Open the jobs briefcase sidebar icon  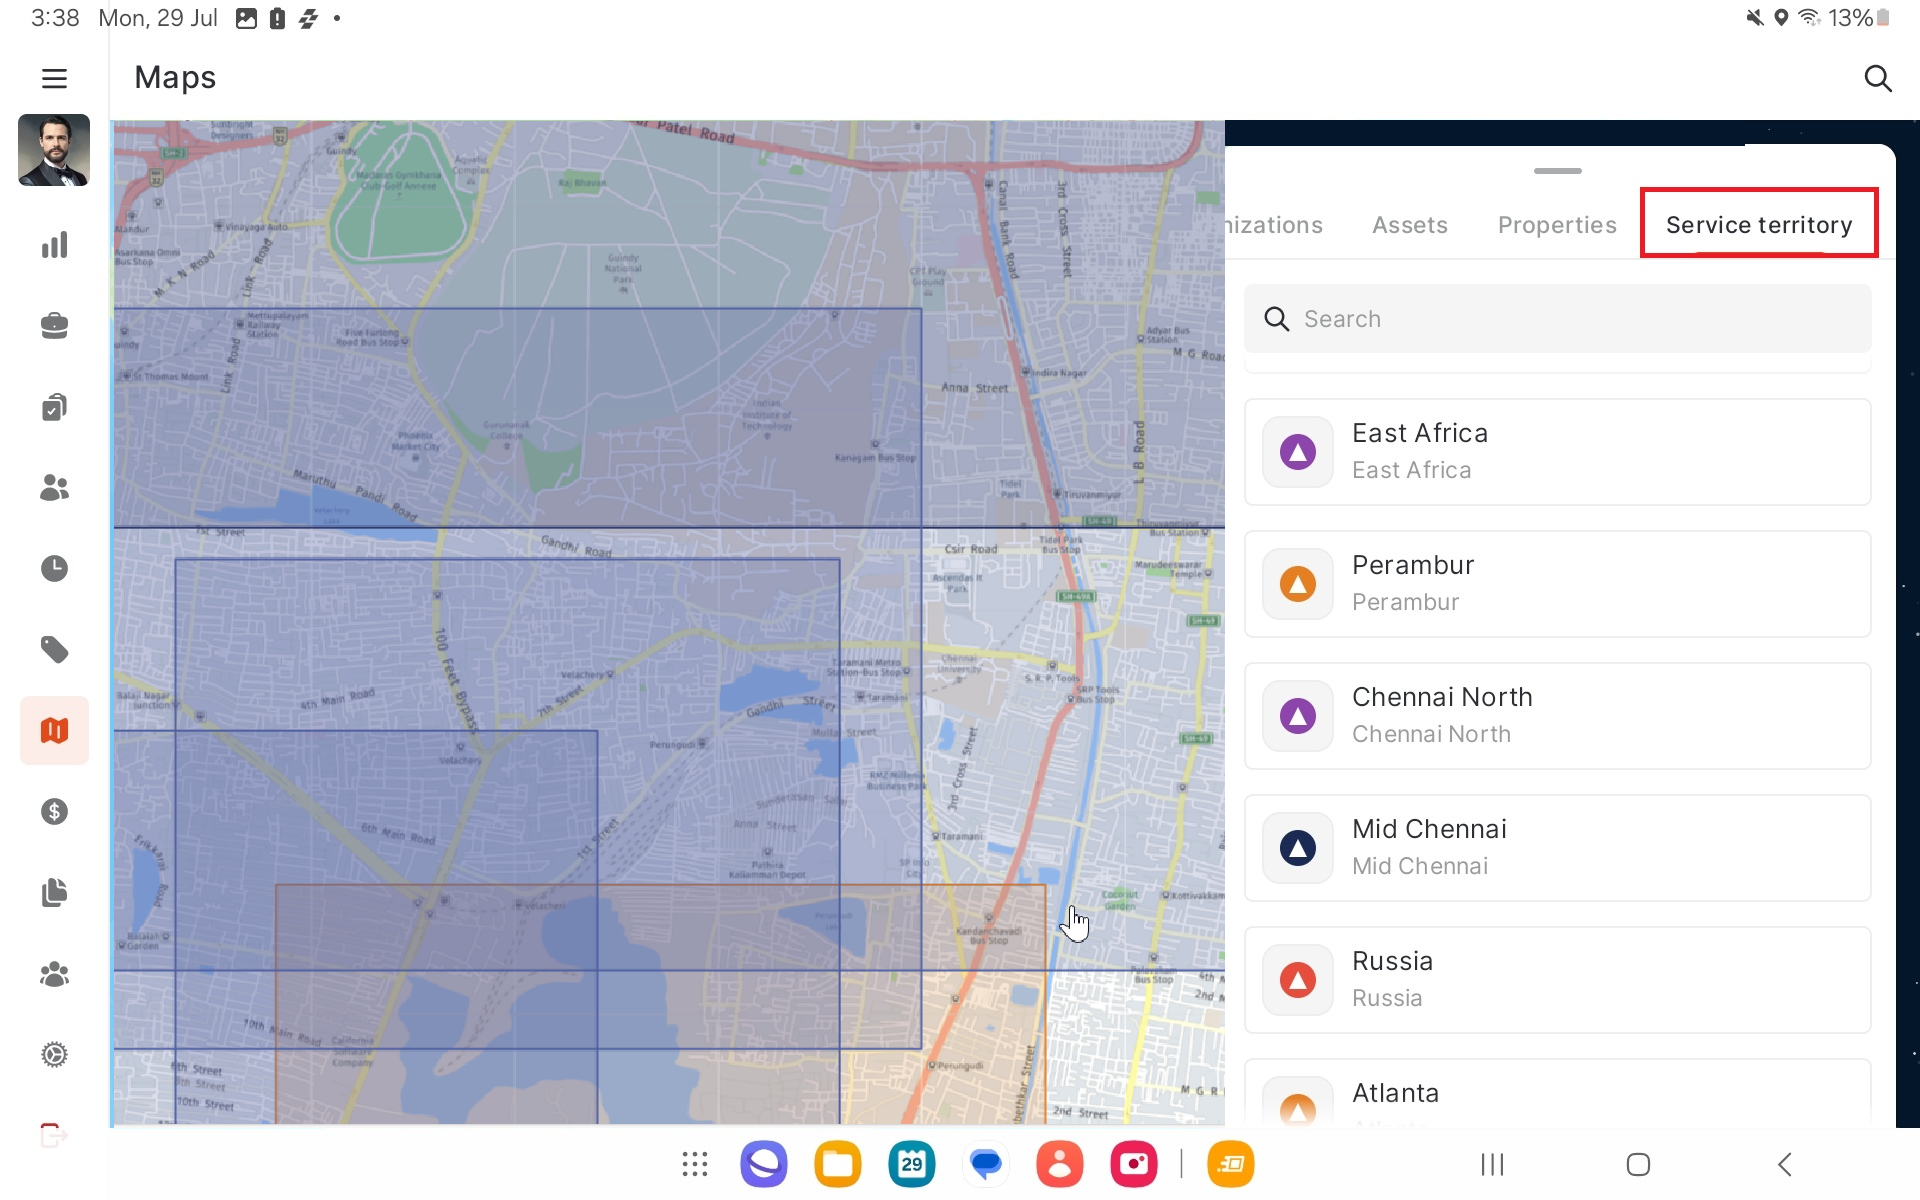coord(54,326)
